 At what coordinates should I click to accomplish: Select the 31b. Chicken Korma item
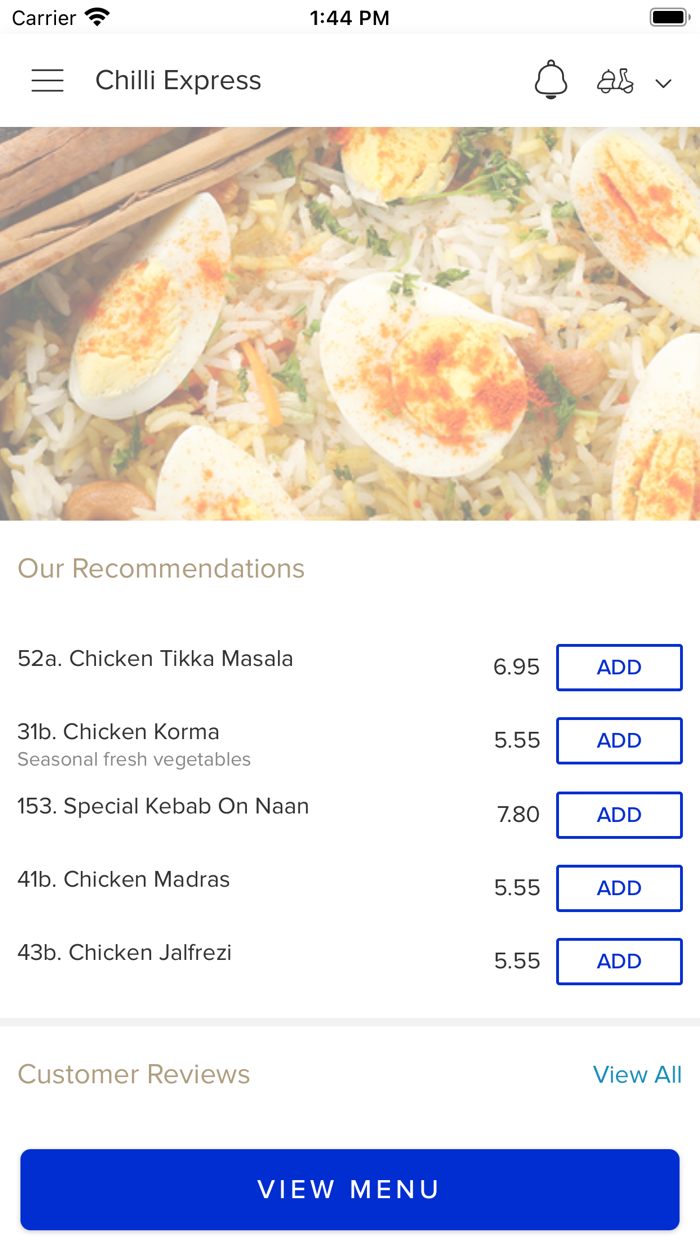pos(118,732)
